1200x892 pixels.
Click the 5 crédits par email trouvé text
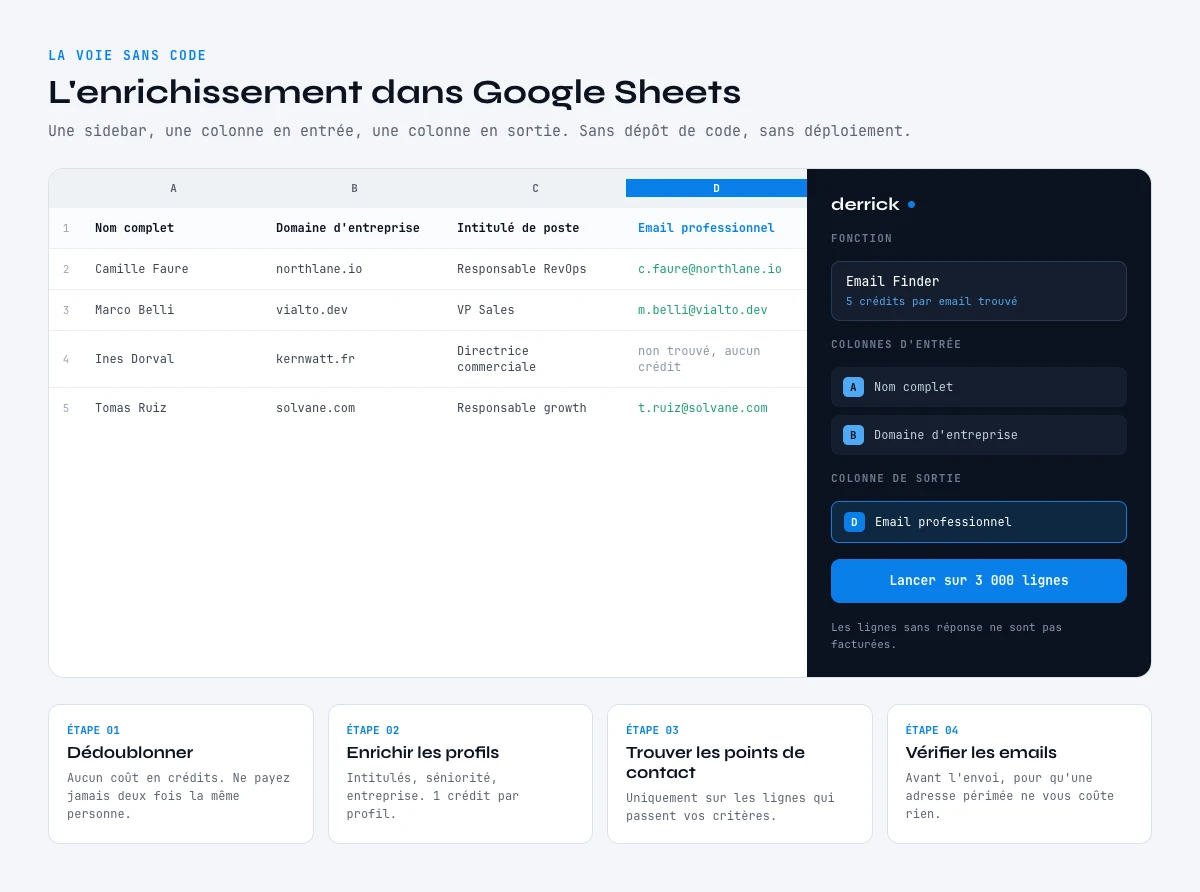click(932, 301)
